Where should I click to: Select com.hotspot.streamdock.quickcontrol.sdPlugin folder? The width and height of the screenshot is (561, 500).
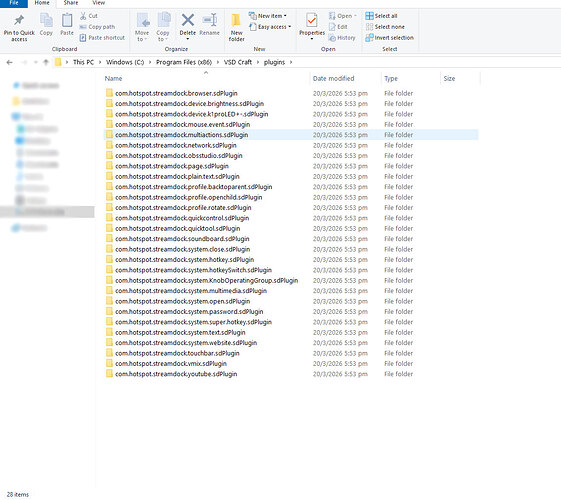click(182, 218)
